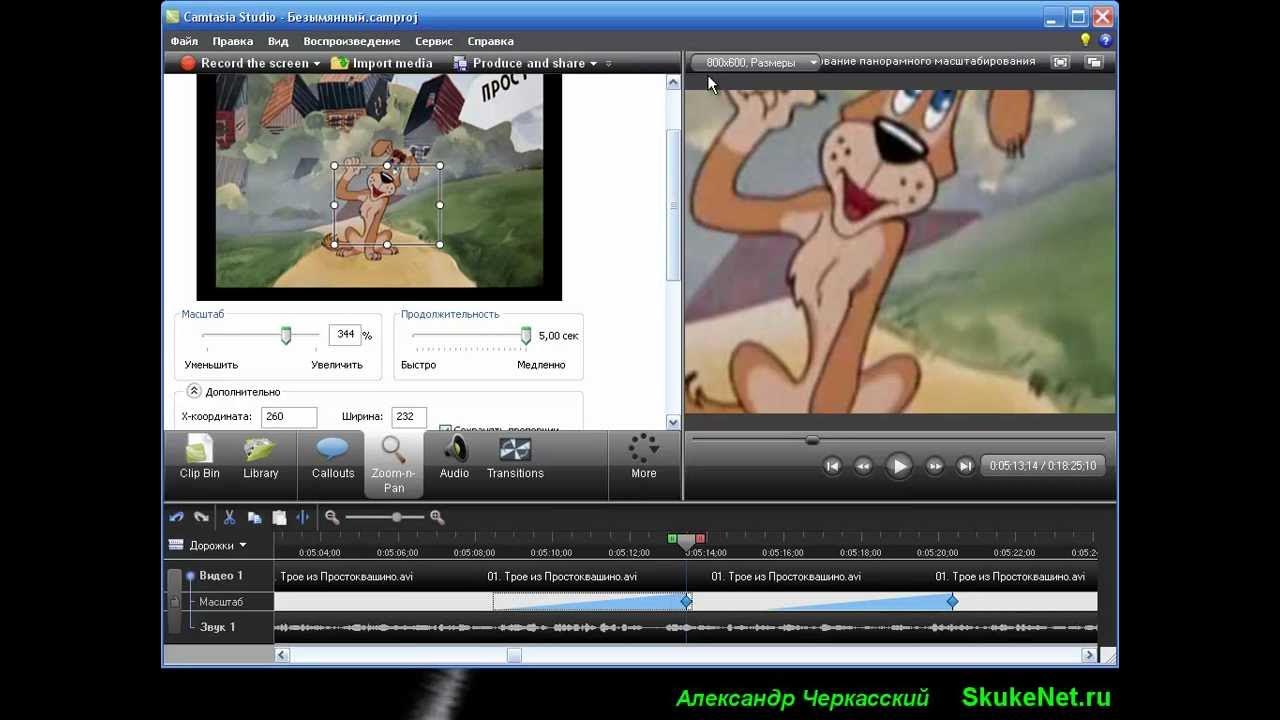Click Play in the preview player
Image resolution: width=1280 pixels, height=720 pixels.
pyautogui.click(x=899, y=466)
